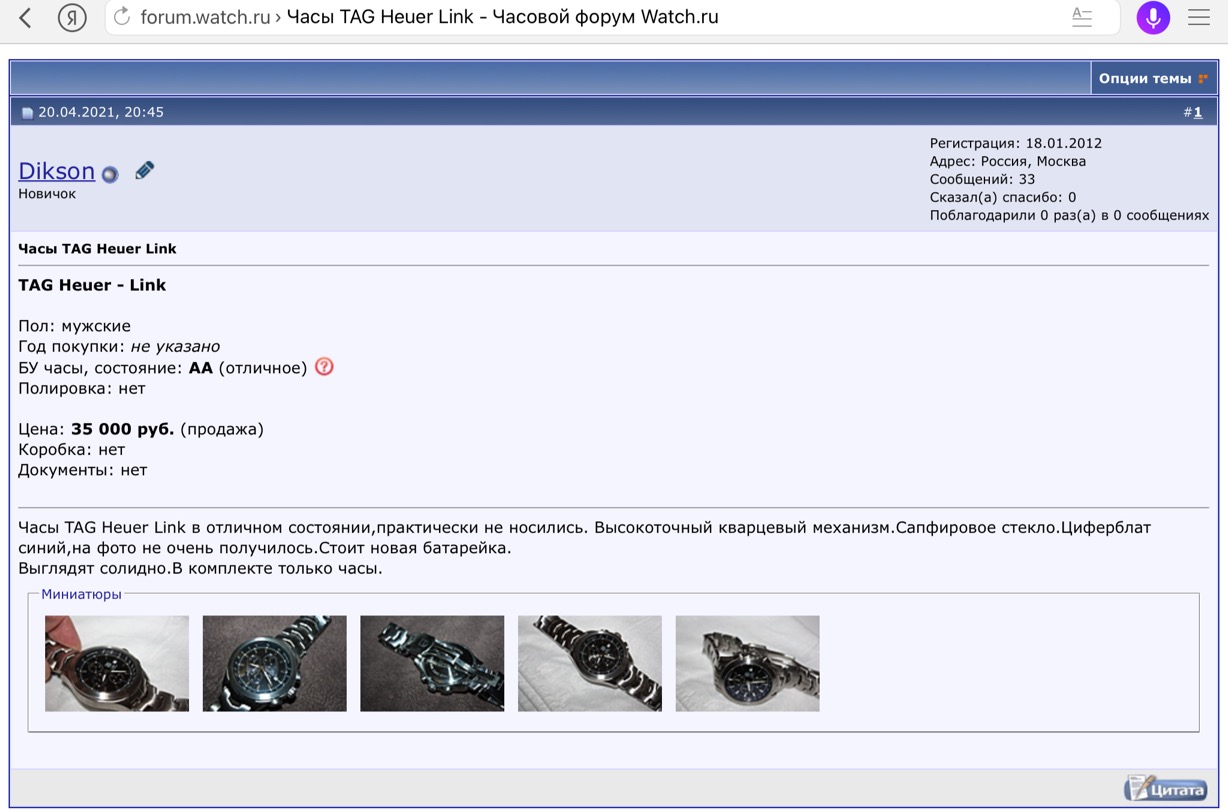Image resolution: width=1228 pixels, height=810 pixels.
Task: Reload the page with the refresh icon
Action: point(122,17)
